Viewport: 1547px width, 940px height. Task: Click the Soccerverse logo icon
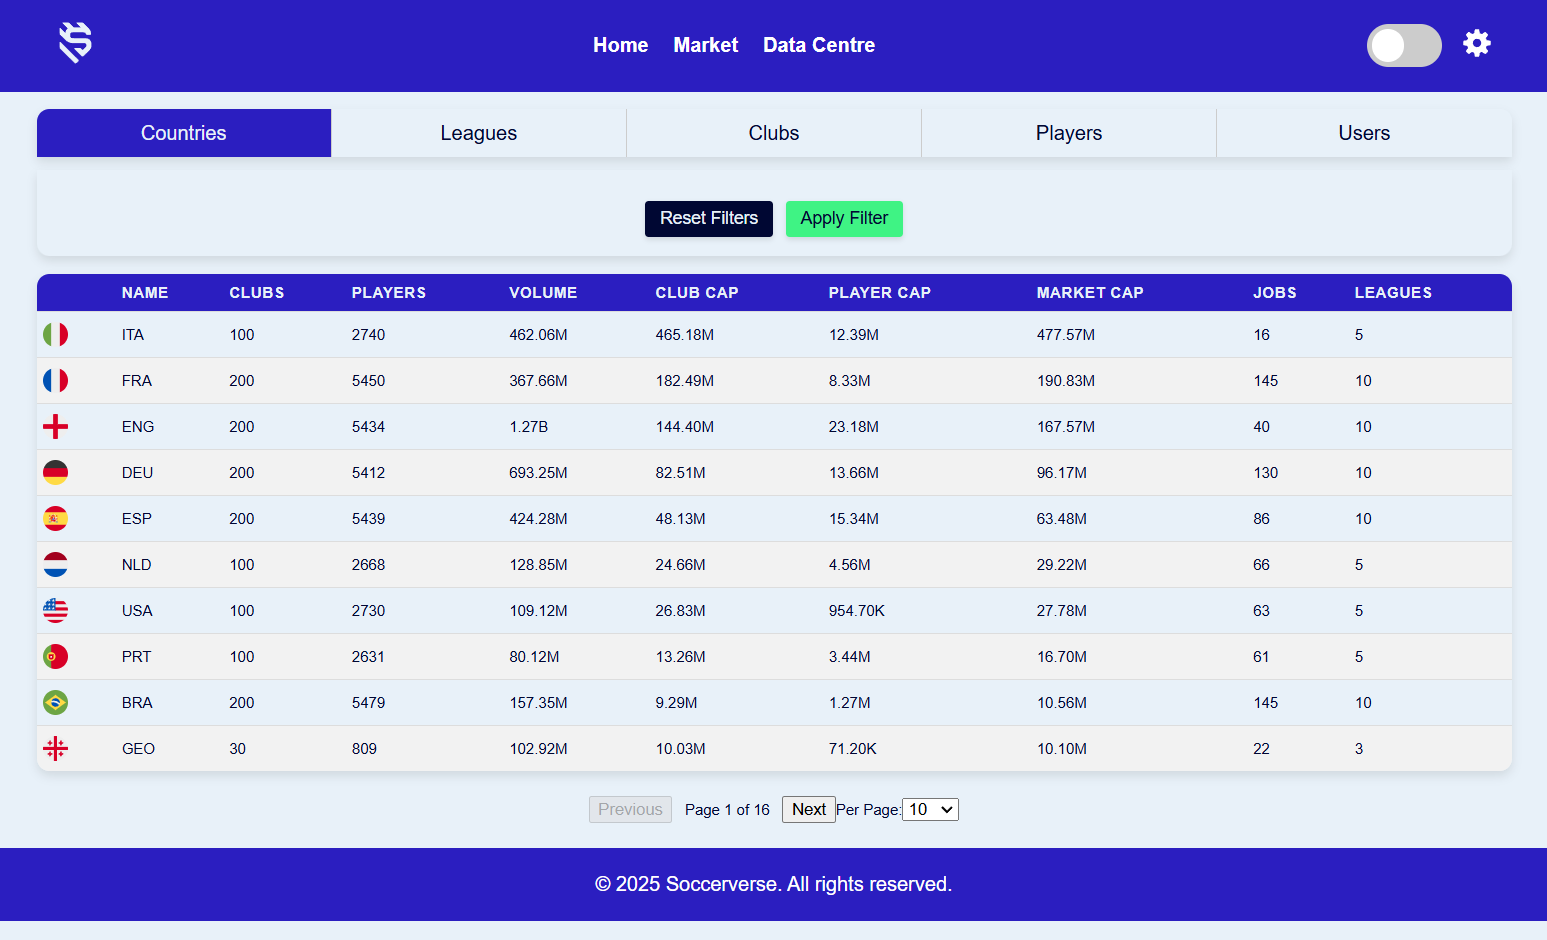74,43
